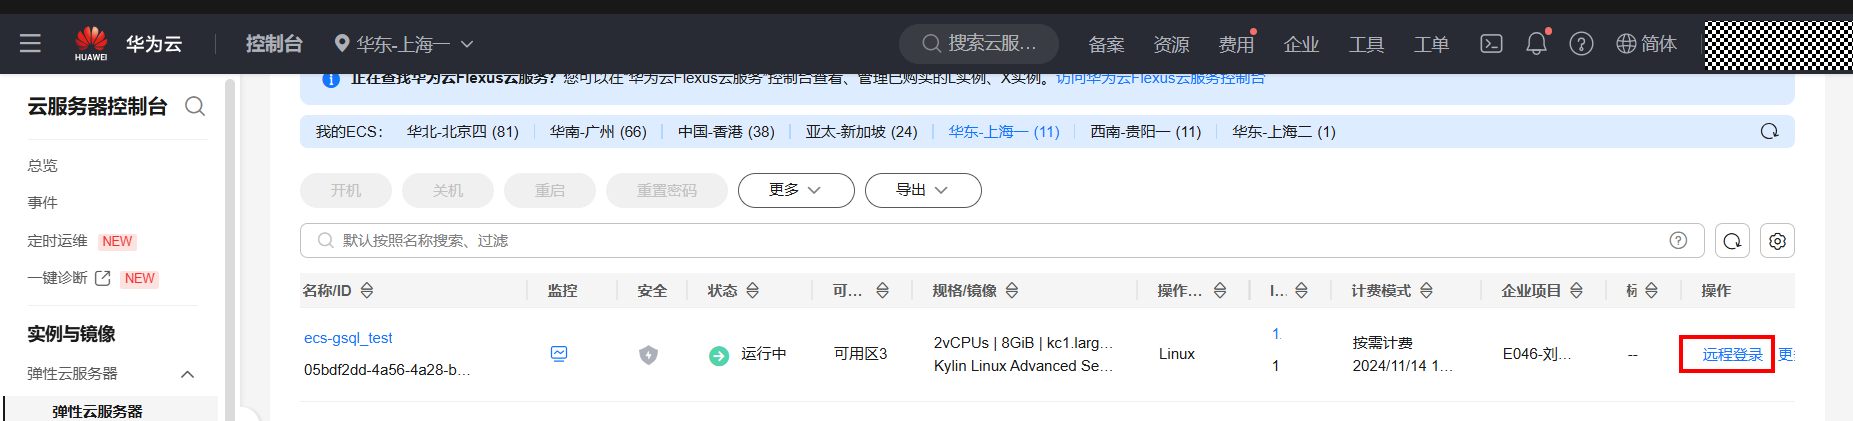This screenshot has height=421, width=1853.
Task: Sort the table by 名称/ID column
Action: click(x=367, y=291)
